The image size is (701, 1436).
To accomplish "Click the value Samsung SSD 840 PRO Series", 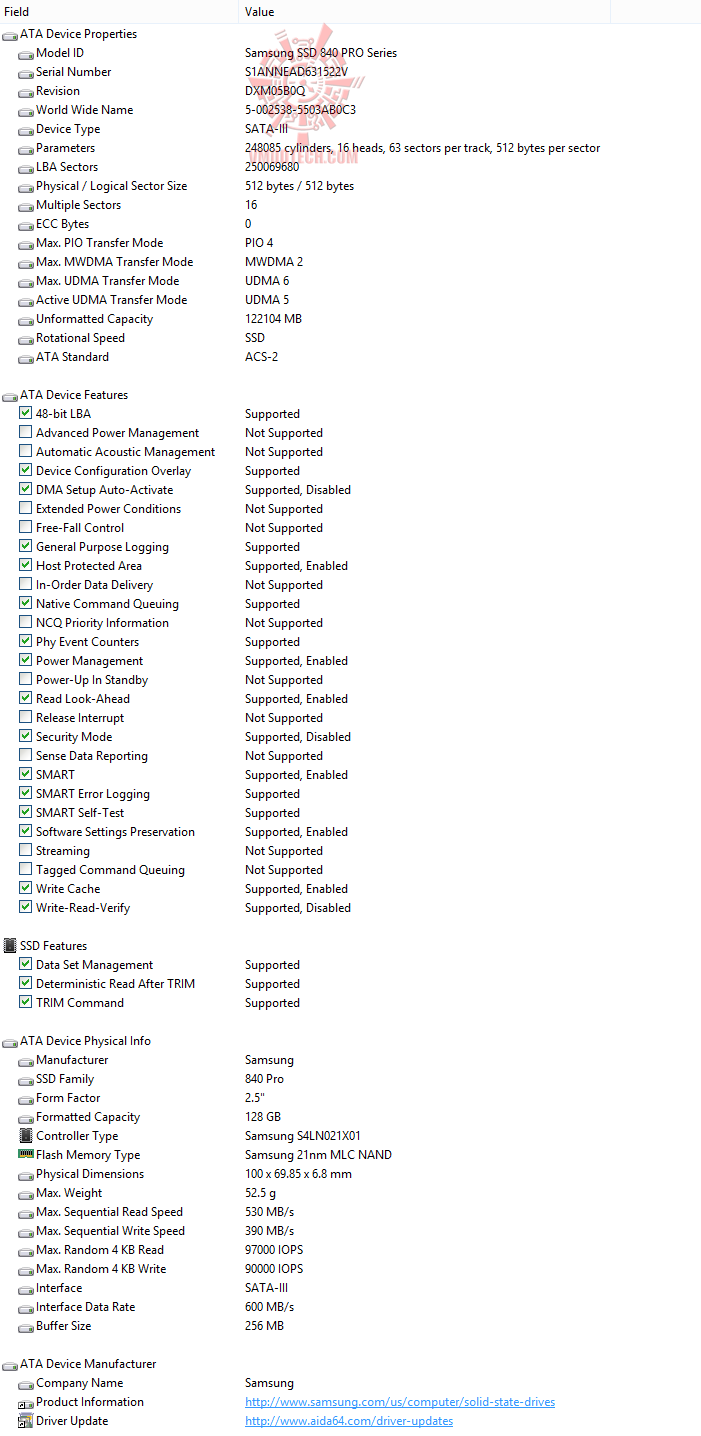I will click(321, 53).
